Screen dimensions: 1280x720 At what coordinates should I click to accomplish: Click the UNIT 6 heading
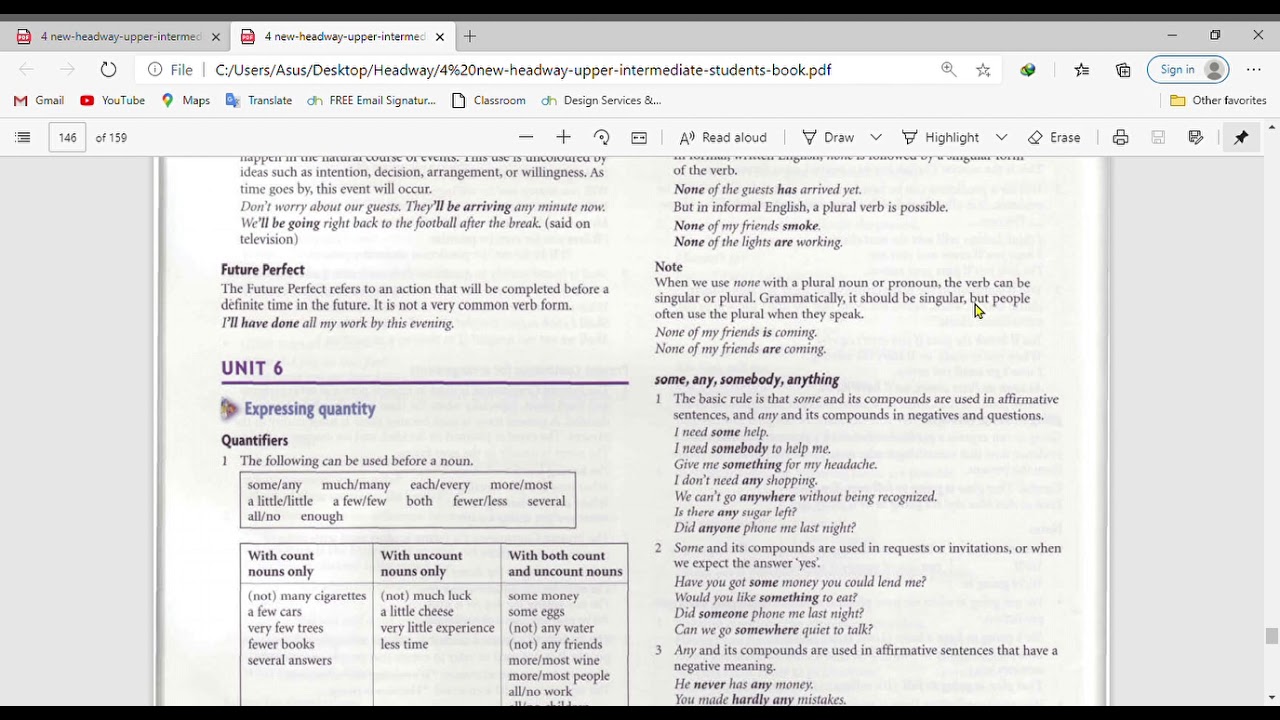pos(252,368)
